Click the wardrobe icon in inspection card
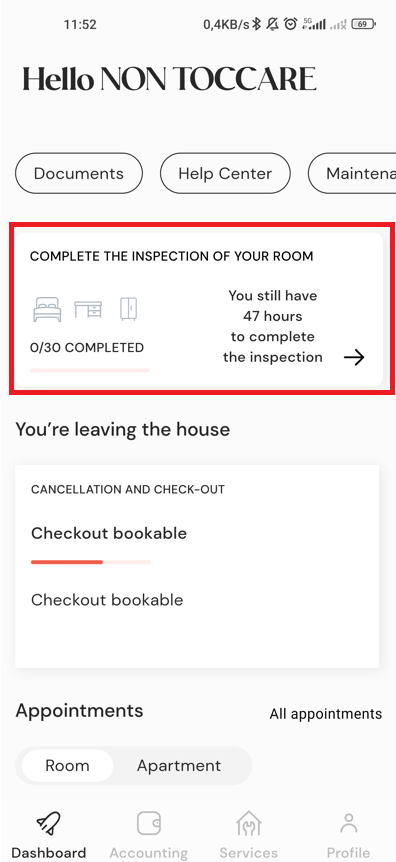The width and height of the screenshot is (396, 862). tap(129, 310)
